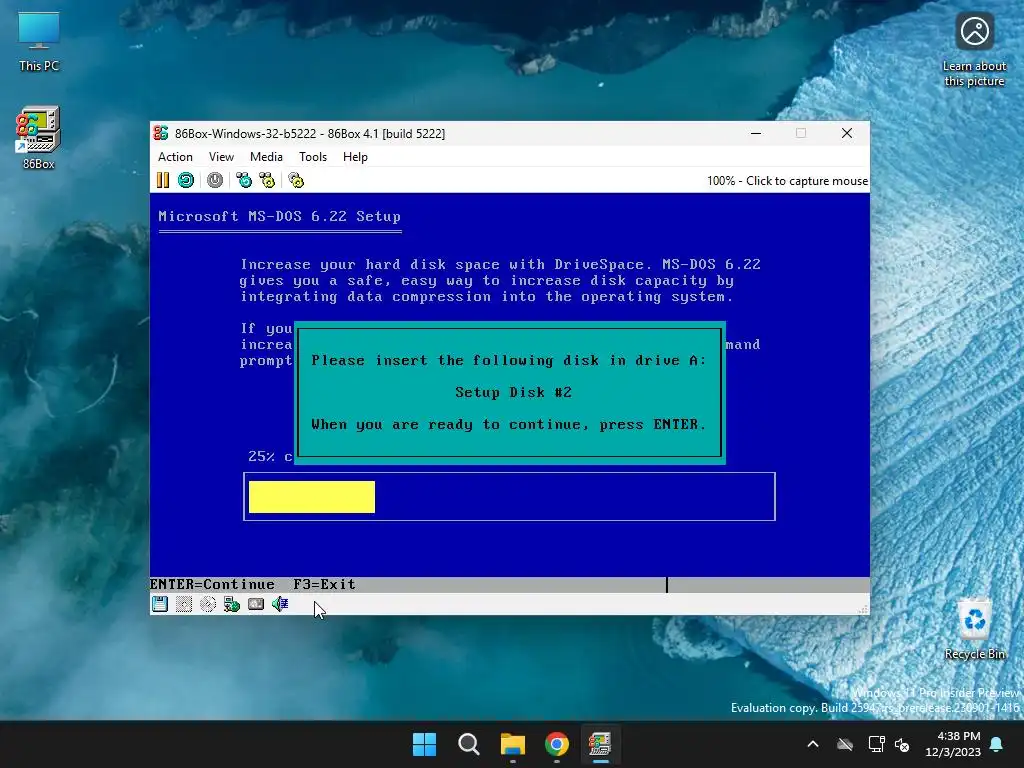Click the second status bar drive icon

[184, 604]
